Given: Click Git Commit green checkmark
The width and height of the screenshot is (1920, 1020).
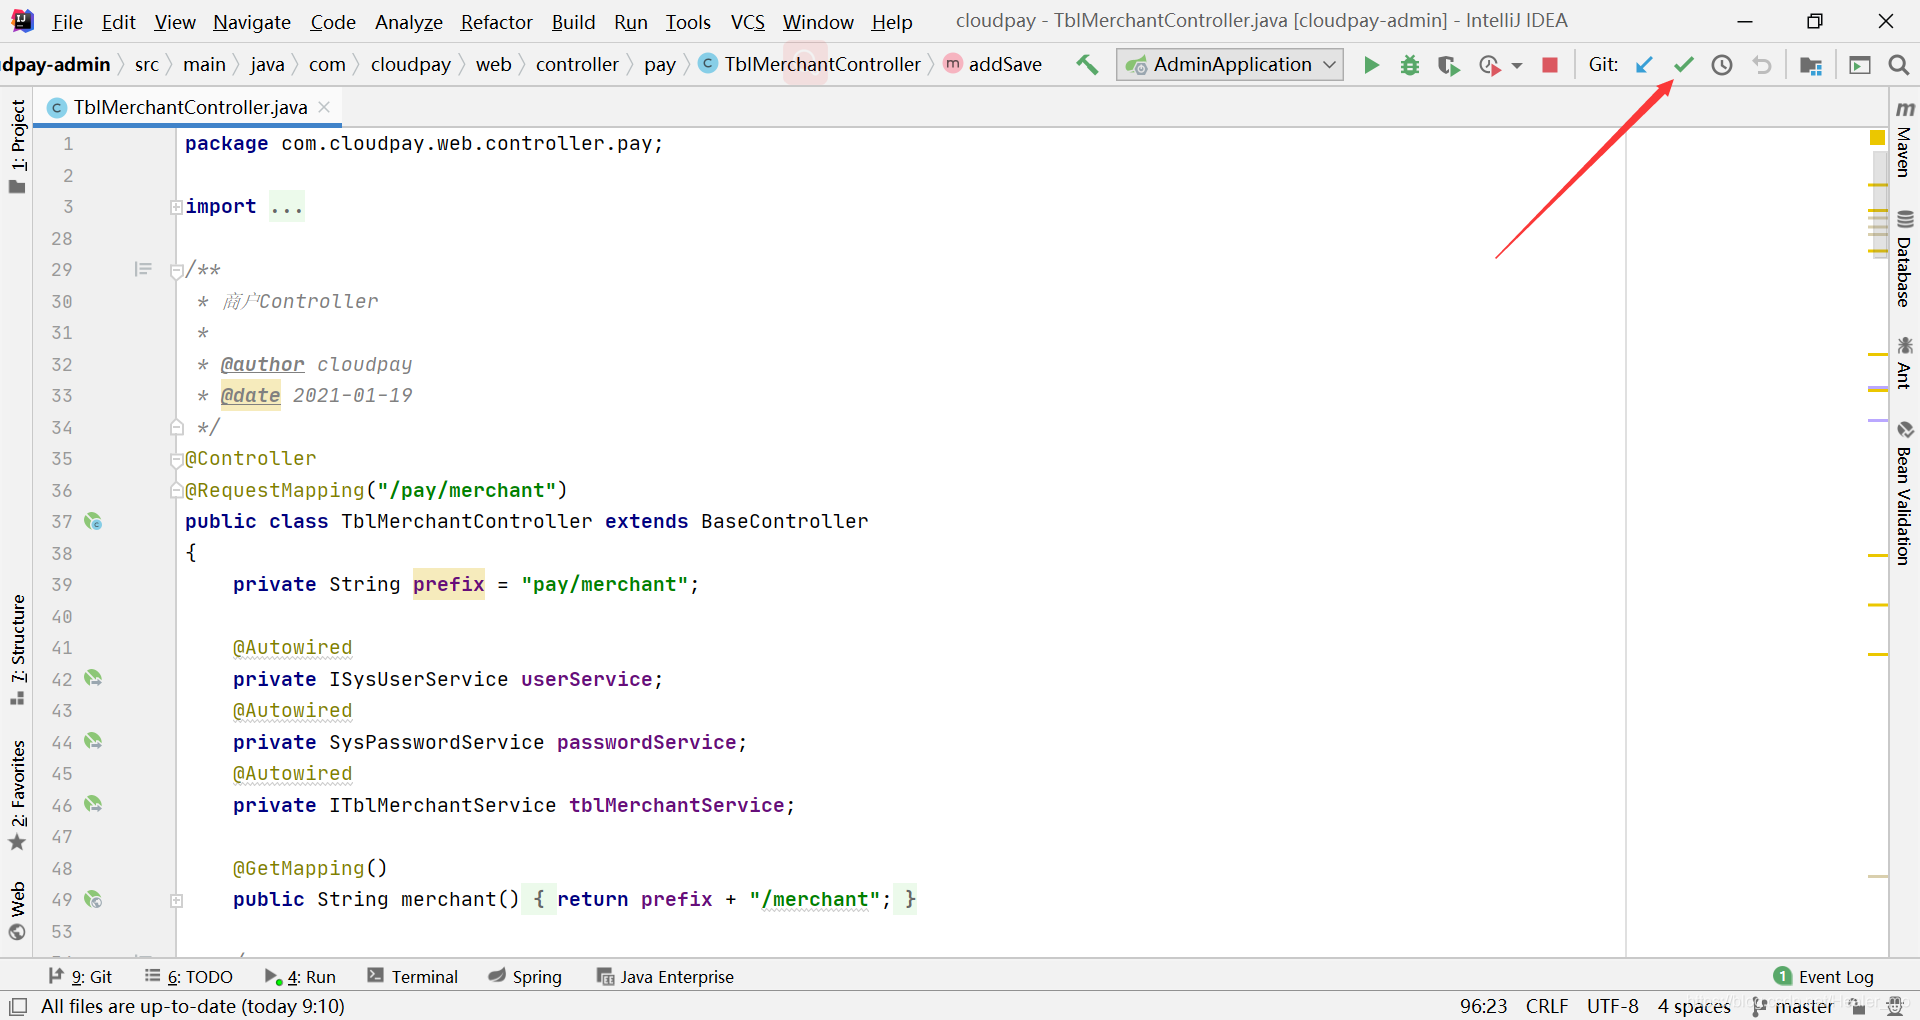Looking at the screenshot, I should pyautogui.click(x=1684, y=65).
